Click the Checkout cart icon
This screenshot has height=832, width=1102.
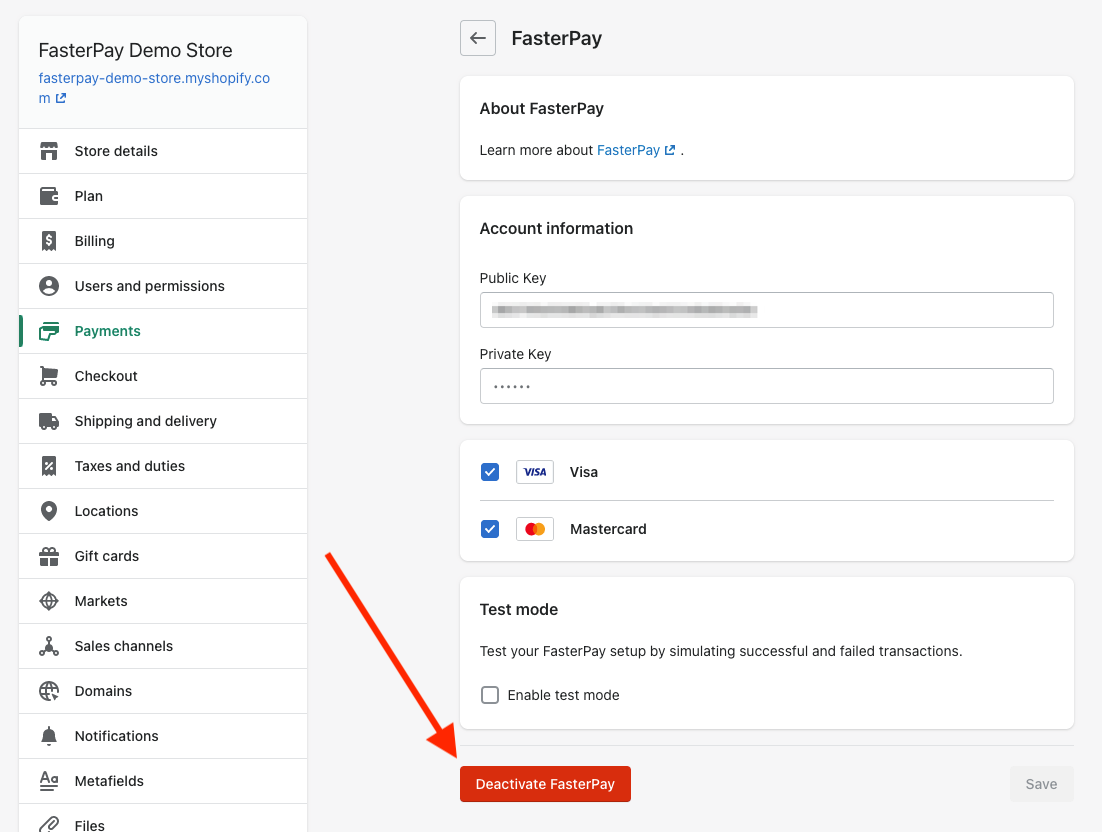(48, 376)
